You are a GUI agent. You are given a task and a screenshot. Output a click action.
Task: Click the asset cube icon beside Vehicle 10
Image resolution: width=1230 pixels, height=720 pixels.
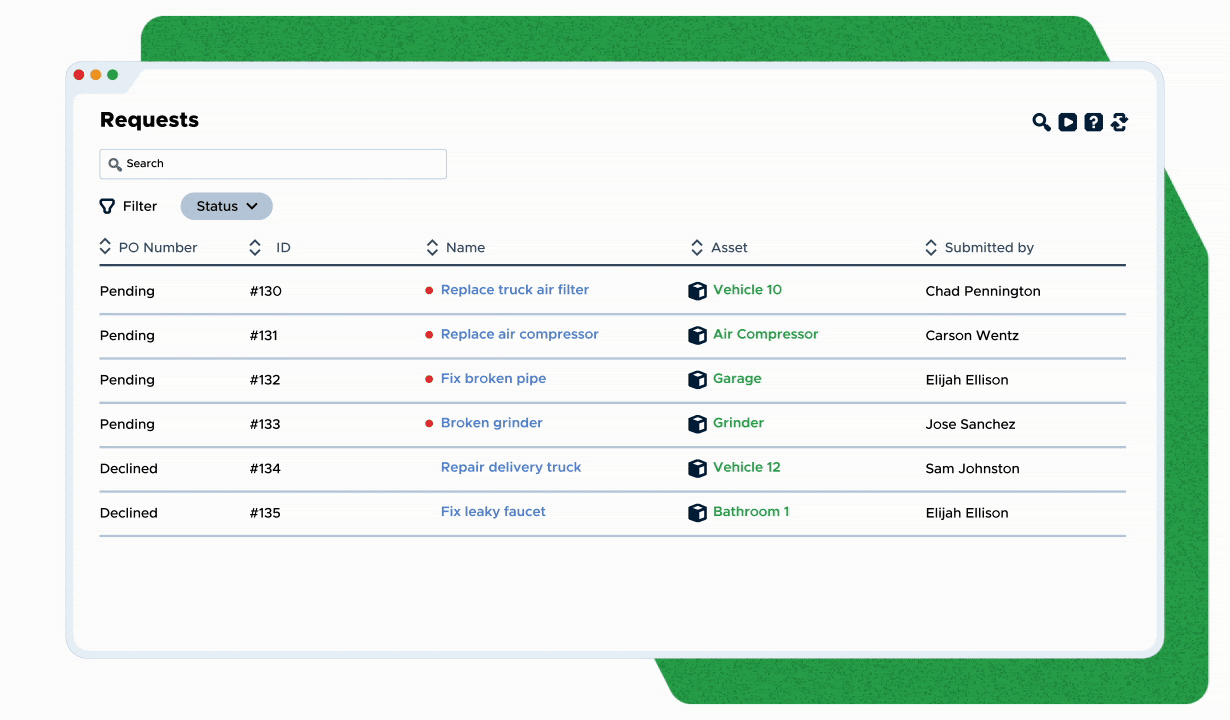[x=697, y=291]
